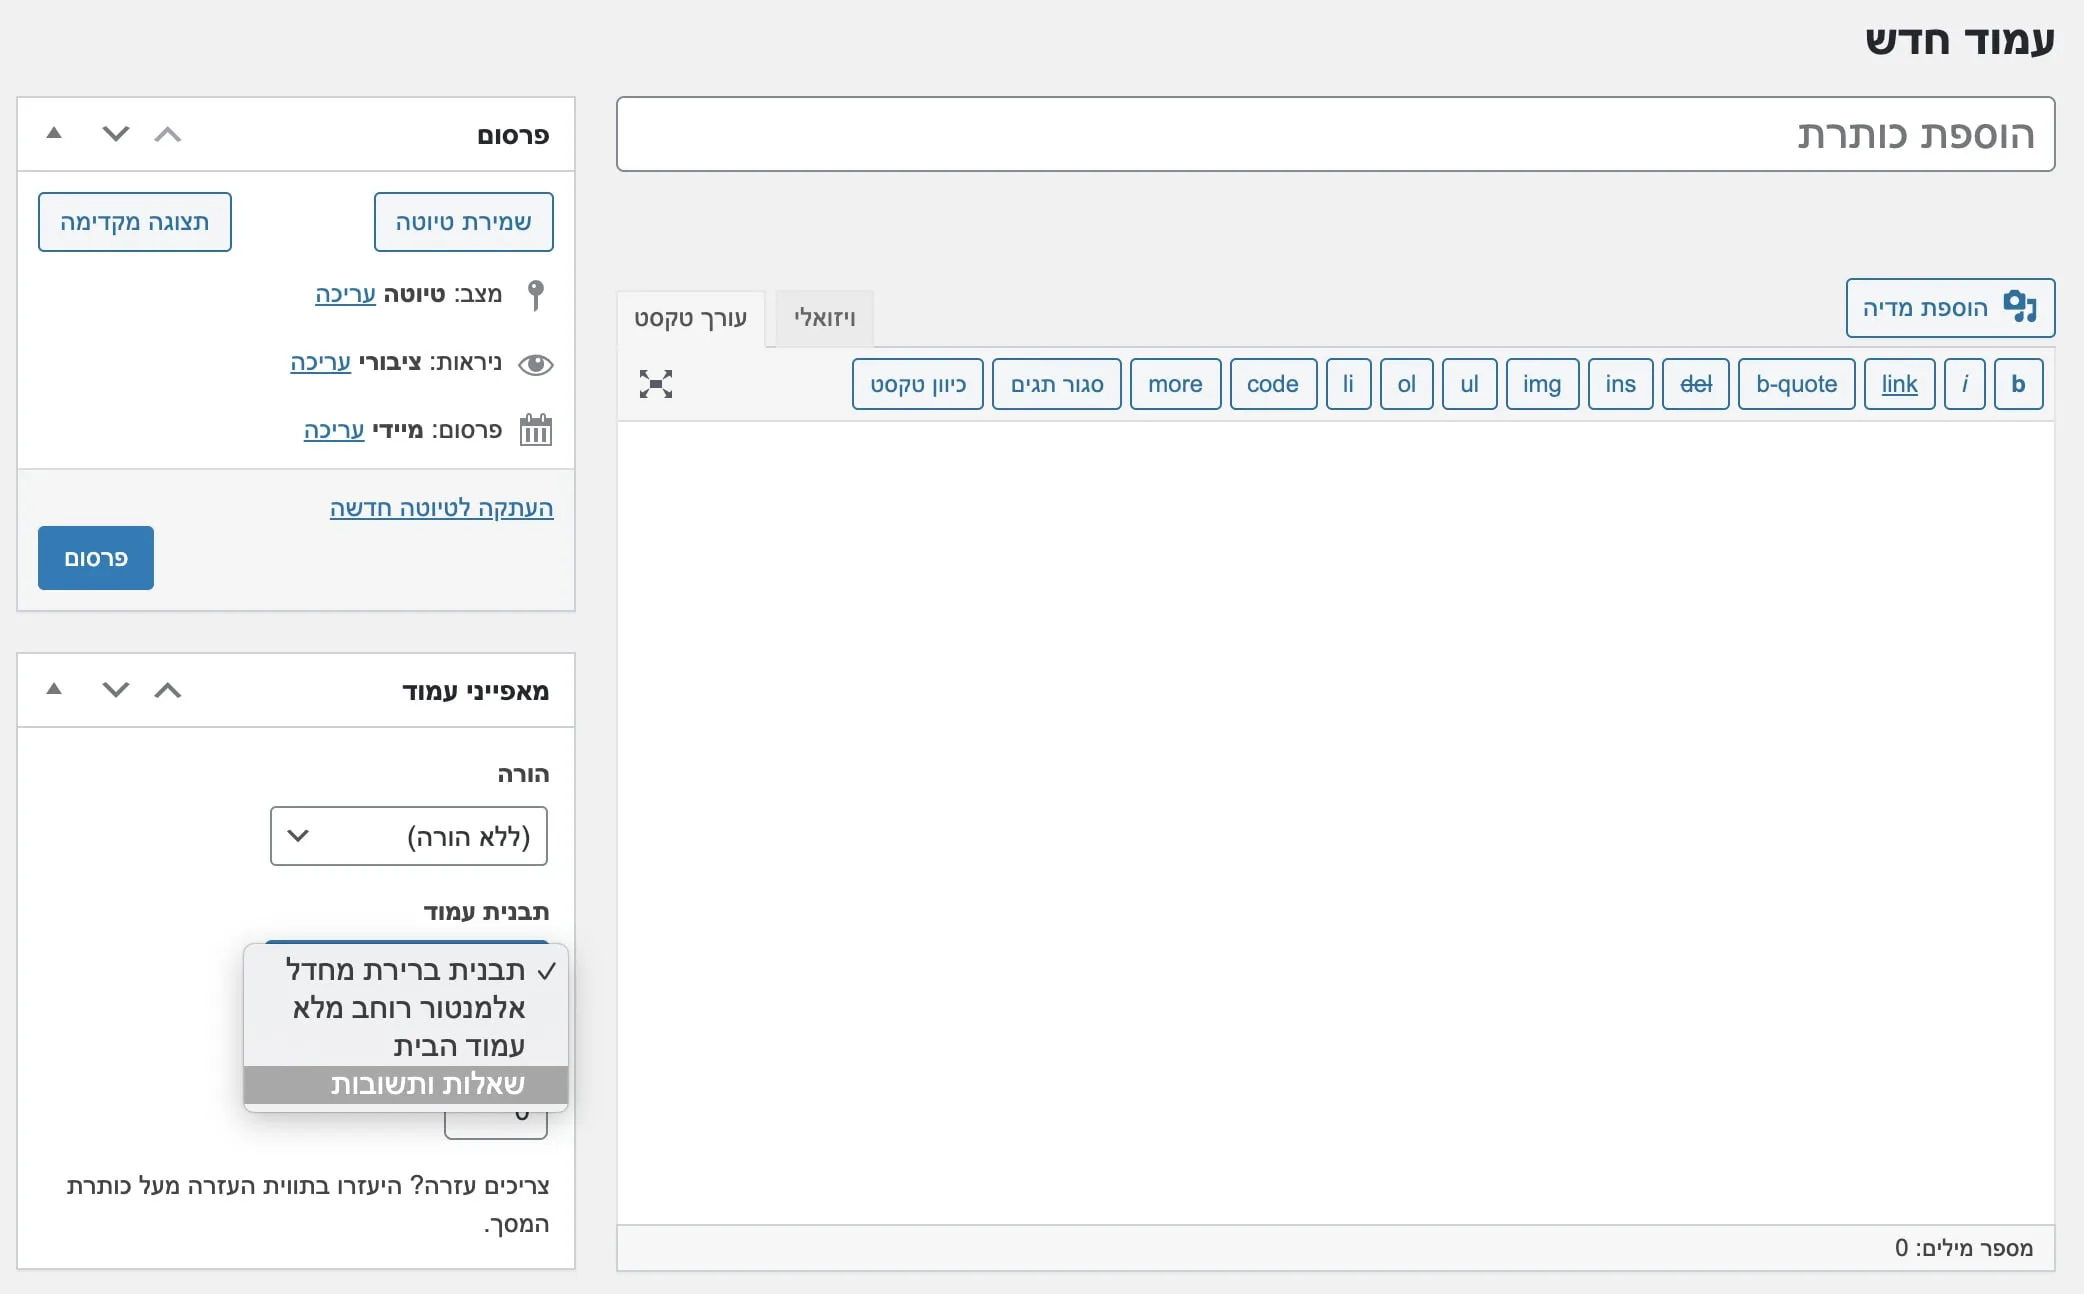Collapse the מאפייני עמוד panel triangle toggle
This screenshot has height=1294, width=2084.
pos(54,689)
